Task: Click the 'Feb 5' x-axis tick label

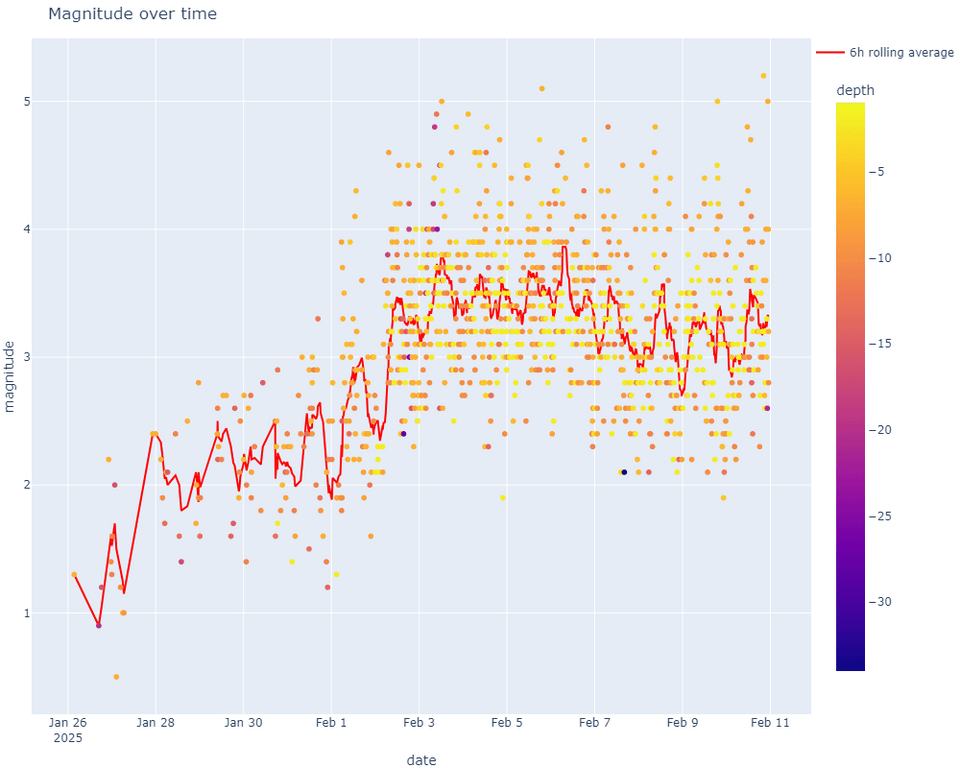Action: 507,723
